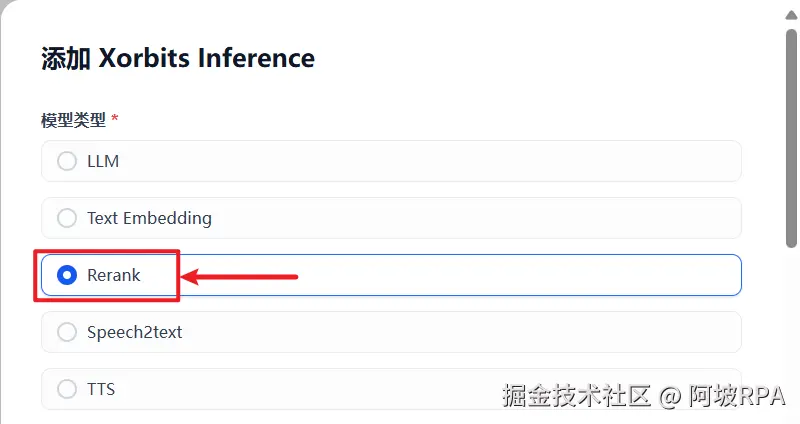Click the empty area of Text Embedding row

coord(480,218)
